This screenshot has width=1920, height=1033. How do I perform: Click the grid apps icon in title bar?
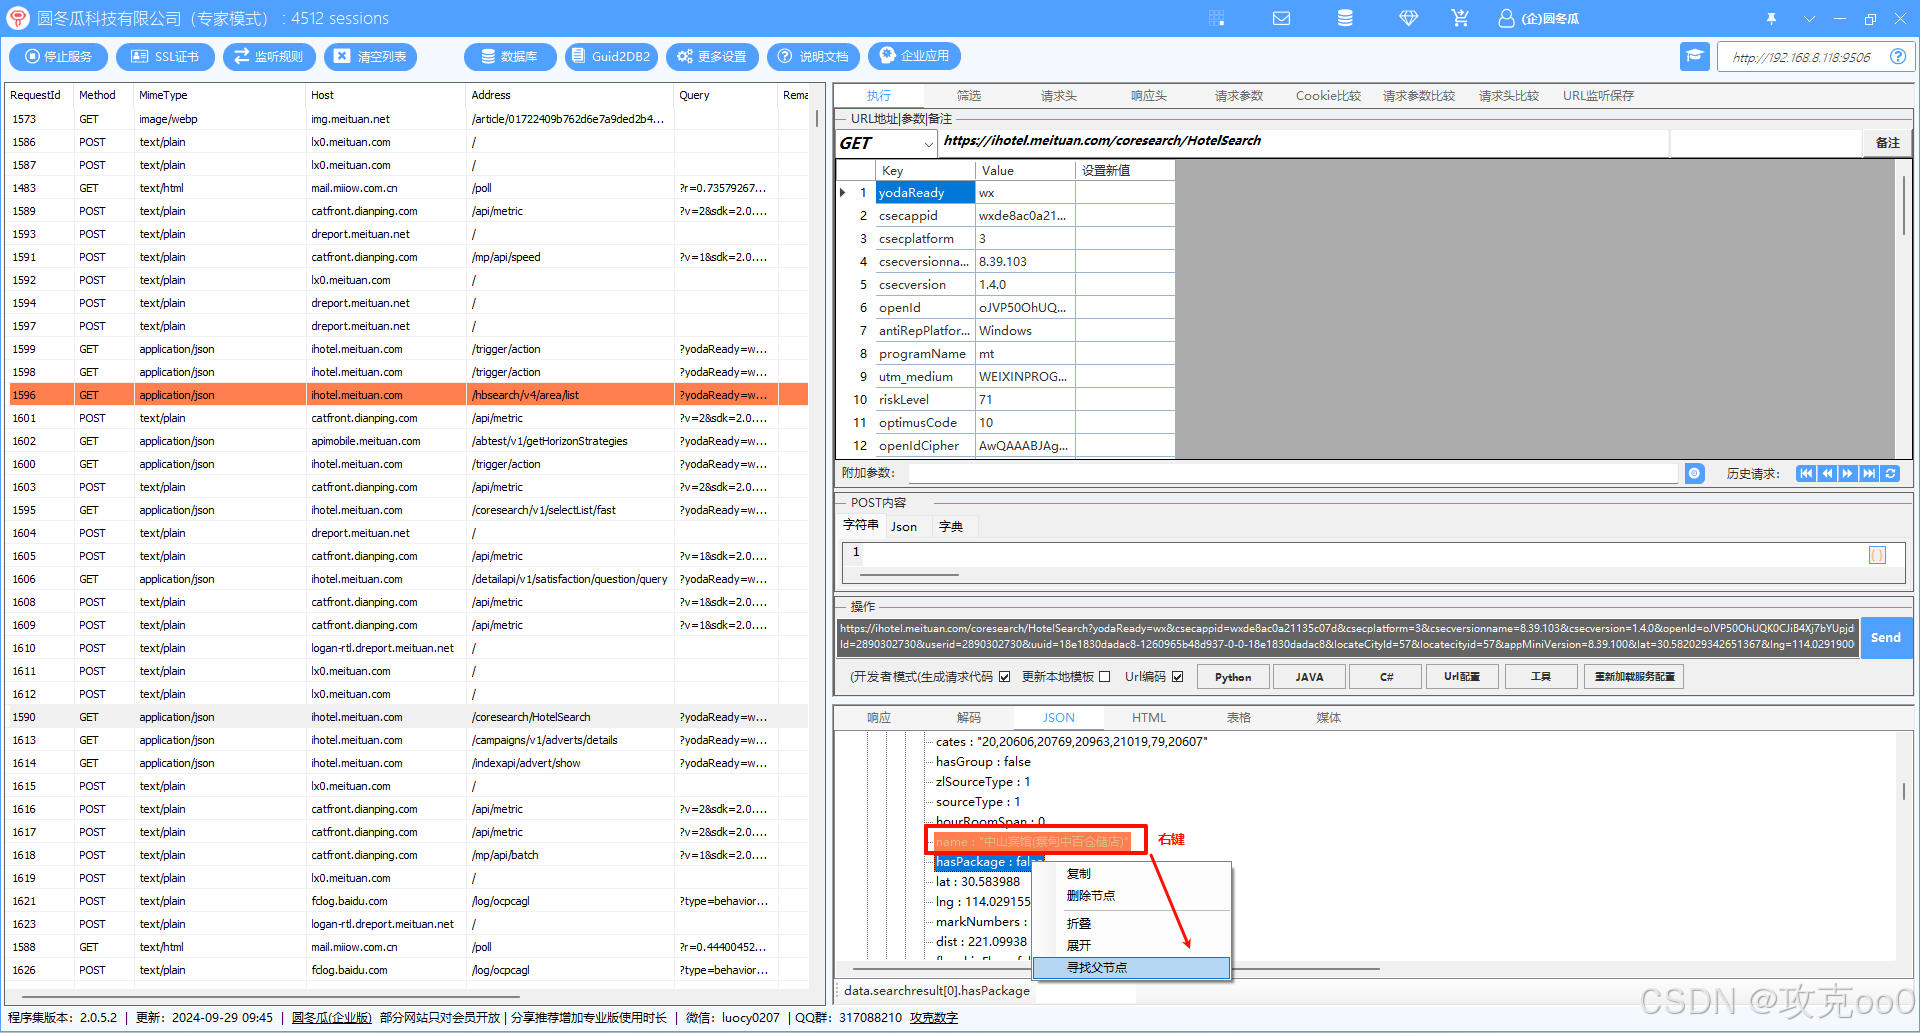click(1216, 18)
